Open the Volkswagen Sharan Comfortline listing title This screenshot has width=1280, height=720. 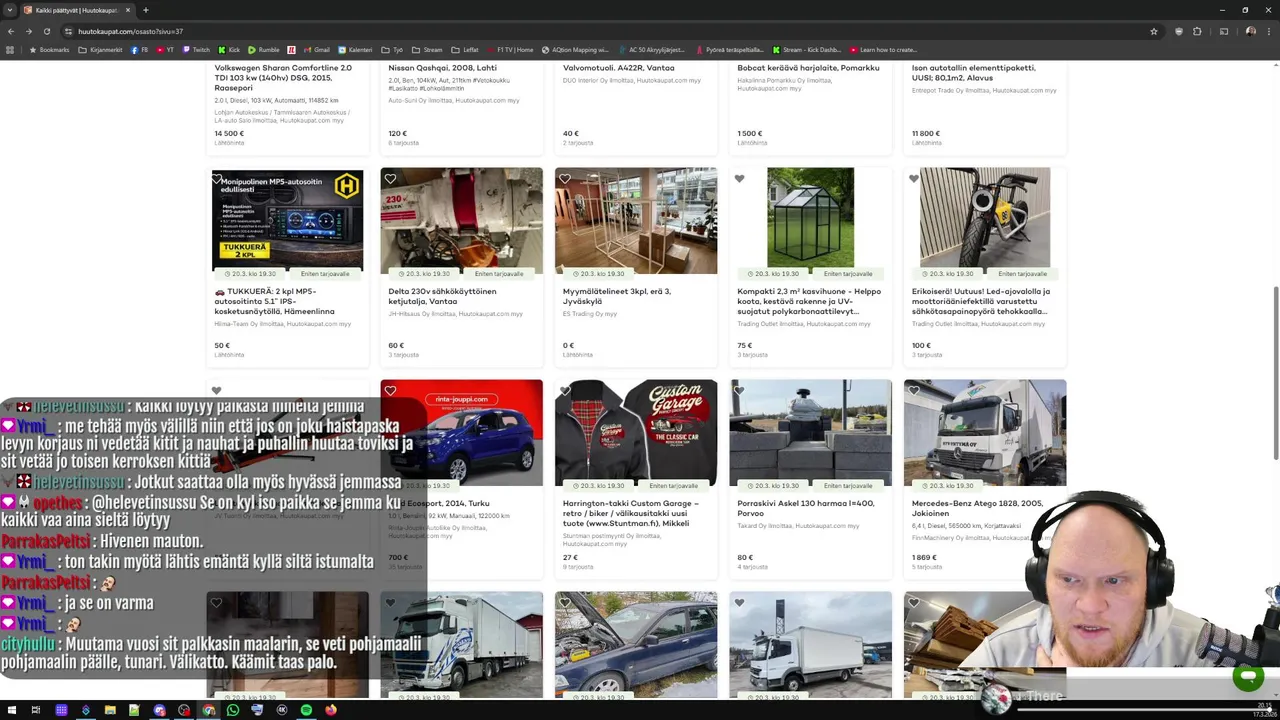click(283, 78)
